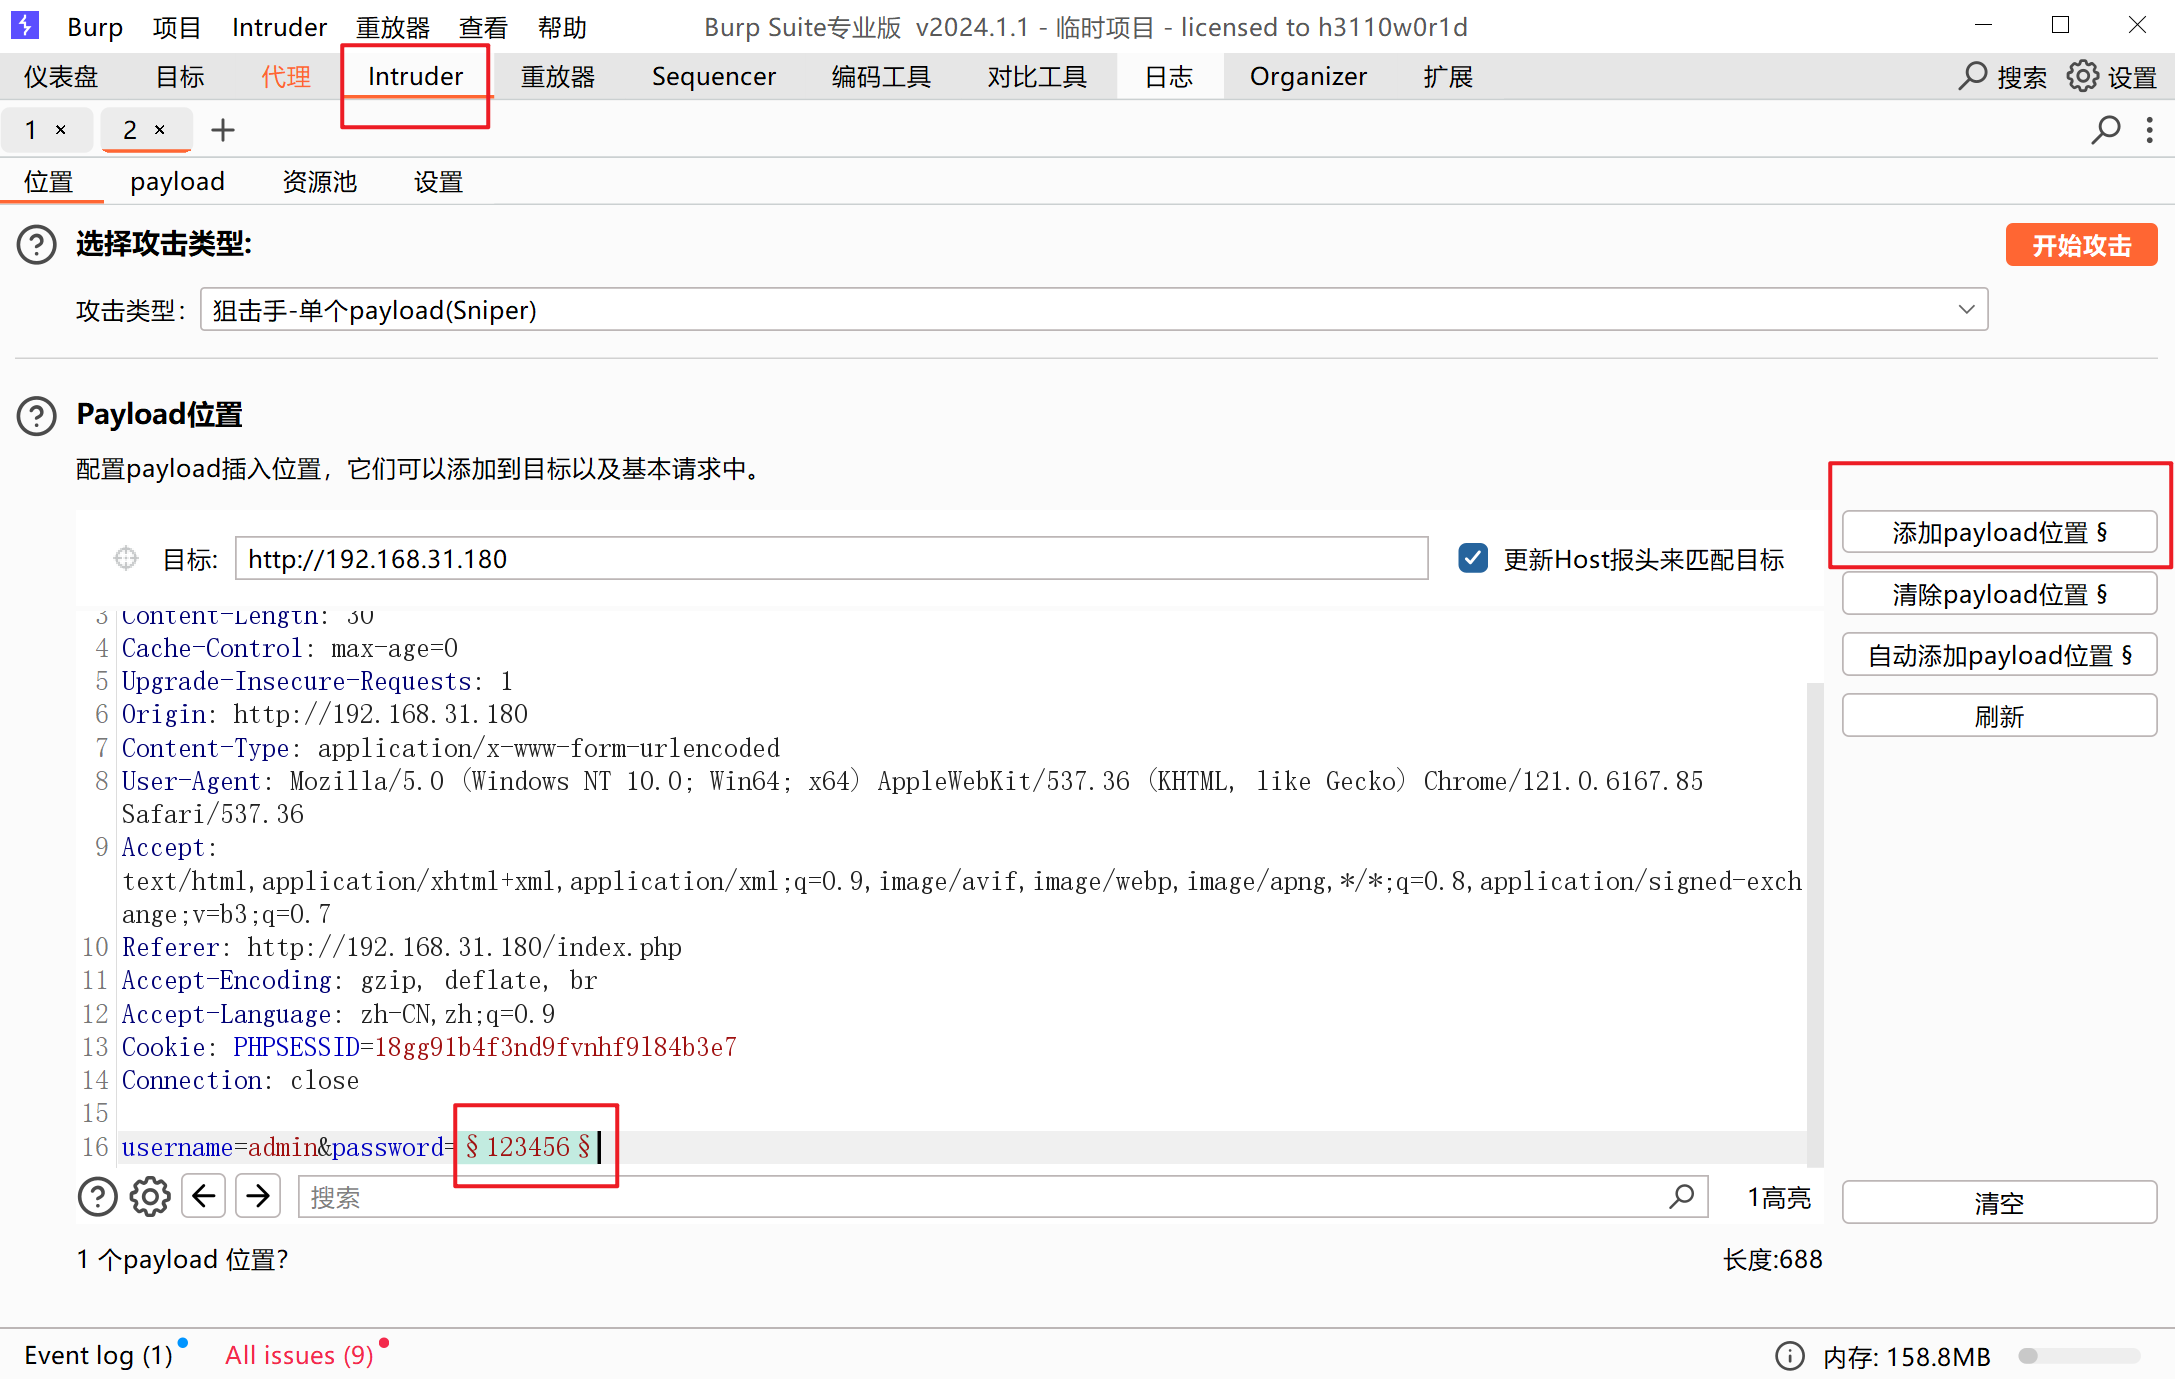Open the payload sub-tab
The image size is (2175, 1379).
click(177, 182)
